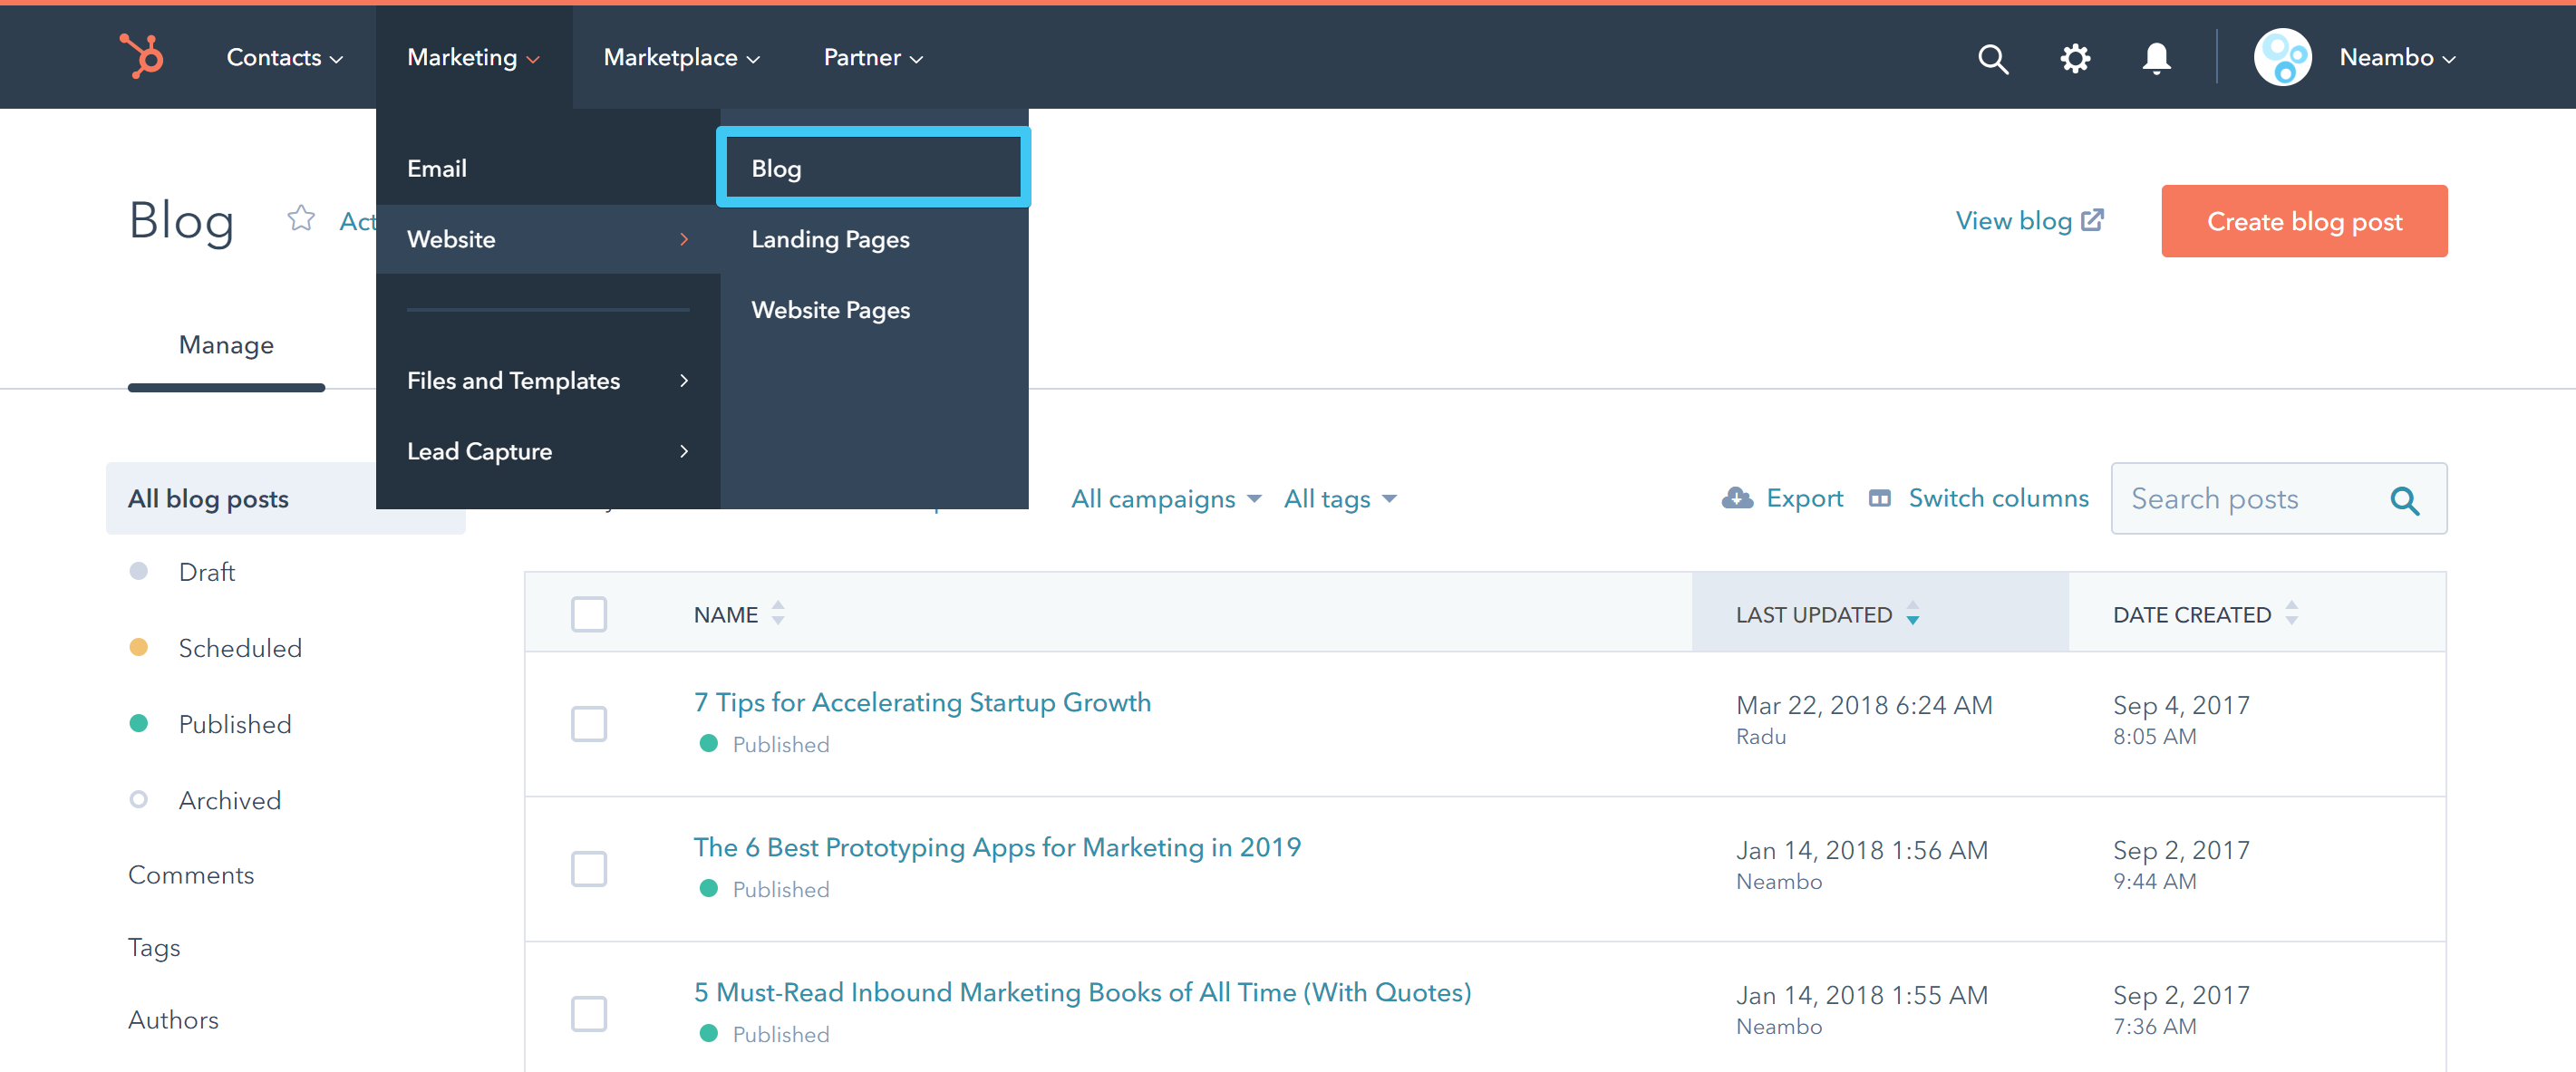The image size is (2576, 1072).
Task: Select Landing Pages from the Website submenu
Action: coord(830,239)
